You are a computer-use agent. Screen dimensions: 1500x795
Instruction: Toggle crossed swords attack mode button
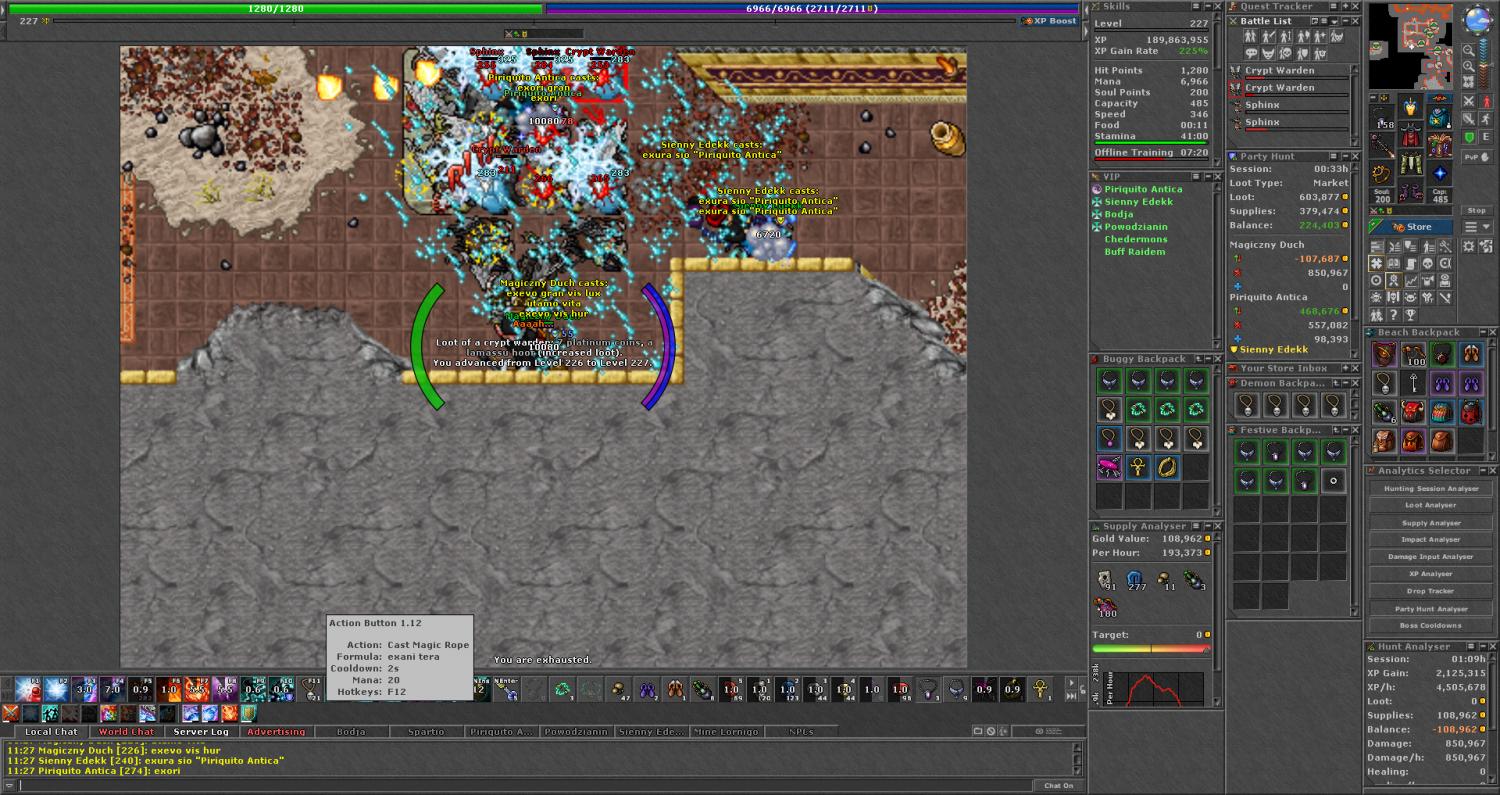tap(1469, 101)
